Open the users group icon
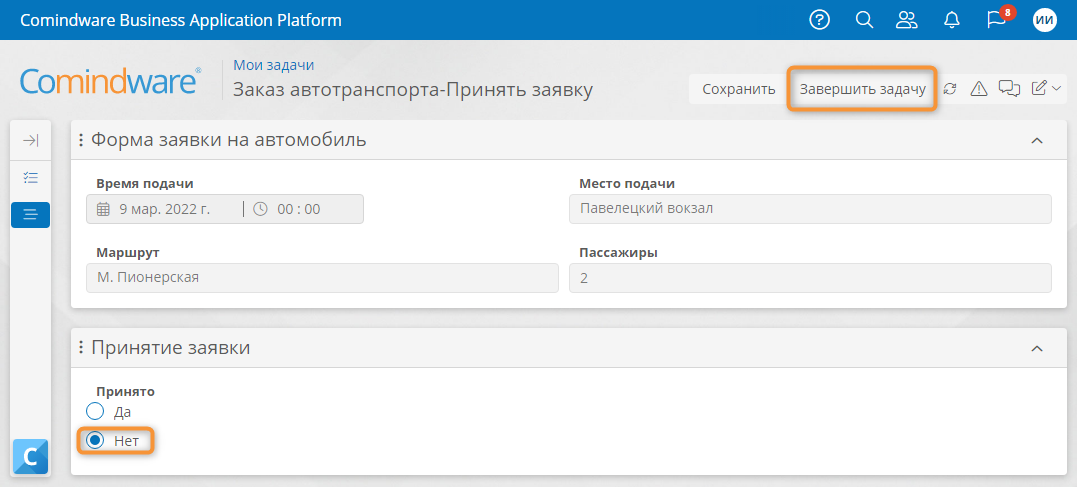 click(x=907, y=20)
